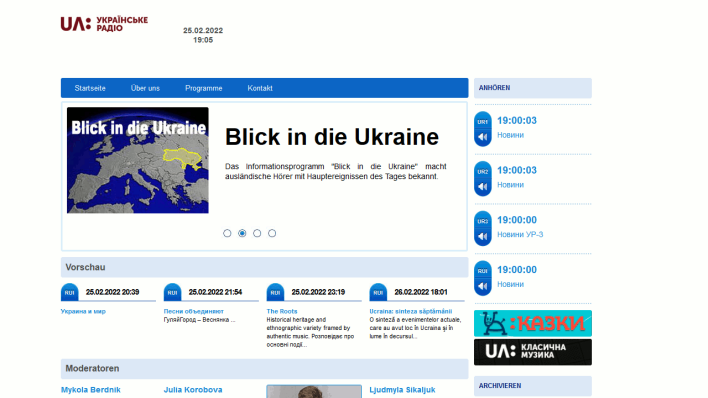Open moderator Ljudmyla Sikaljuk profile
The image size is (708, 398).
point(402,390)
